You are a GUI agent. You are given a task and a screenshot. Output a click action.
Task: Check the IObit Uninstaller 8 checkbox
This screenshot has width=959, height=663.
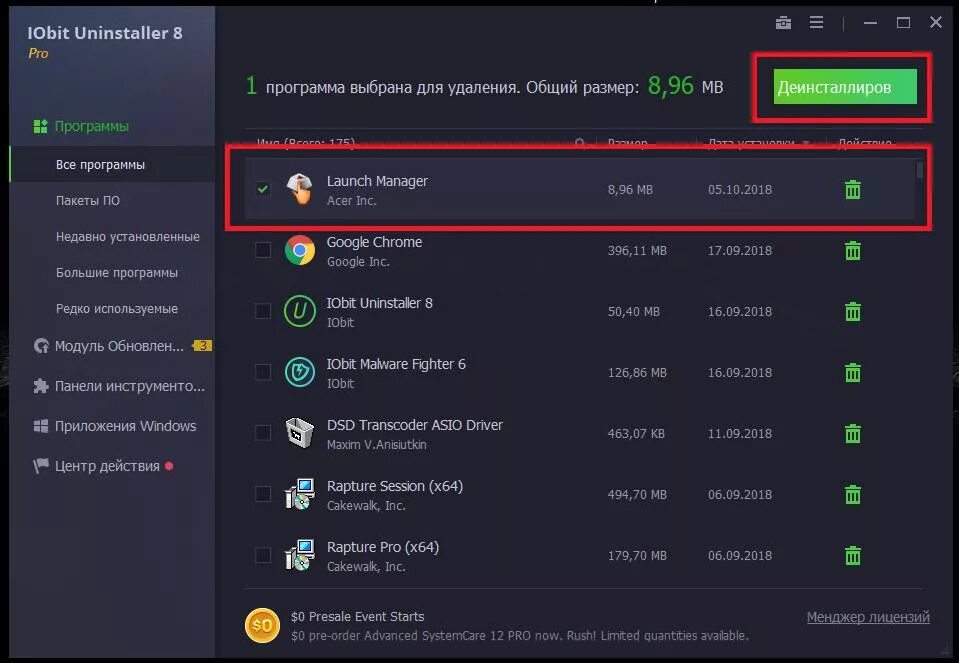pyautogui.click(x=263, y=311)
